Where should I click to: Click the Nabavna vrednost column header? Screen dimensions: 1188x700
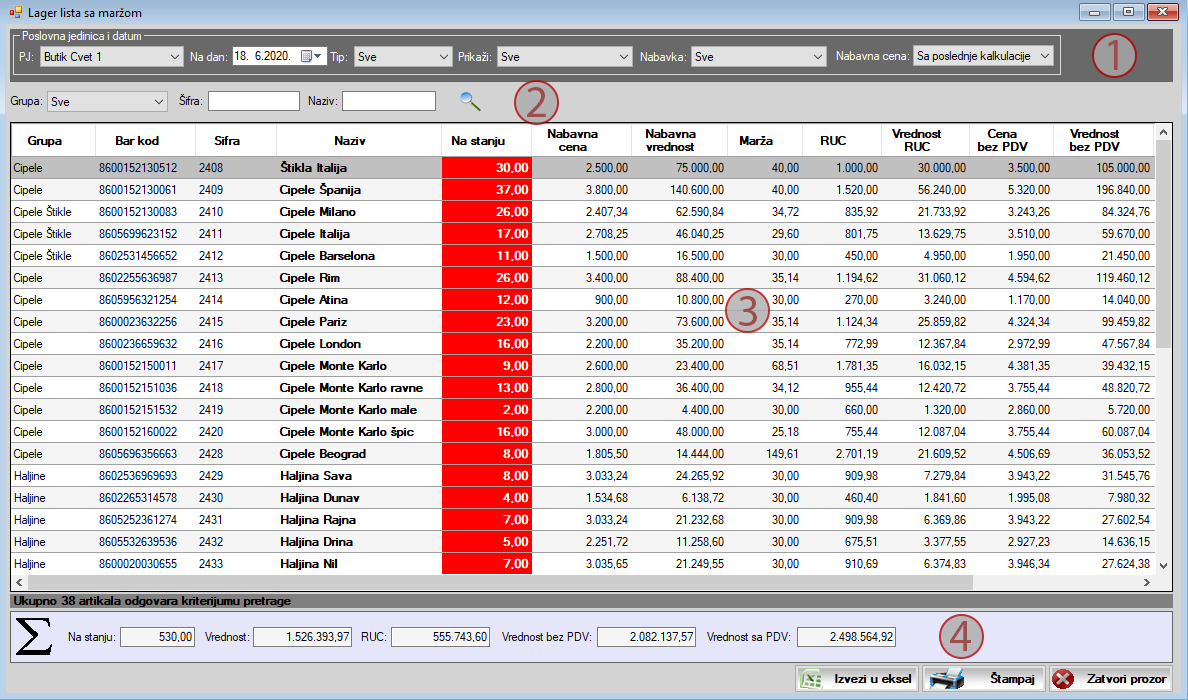pyautogui.click(x=679, y=141)
